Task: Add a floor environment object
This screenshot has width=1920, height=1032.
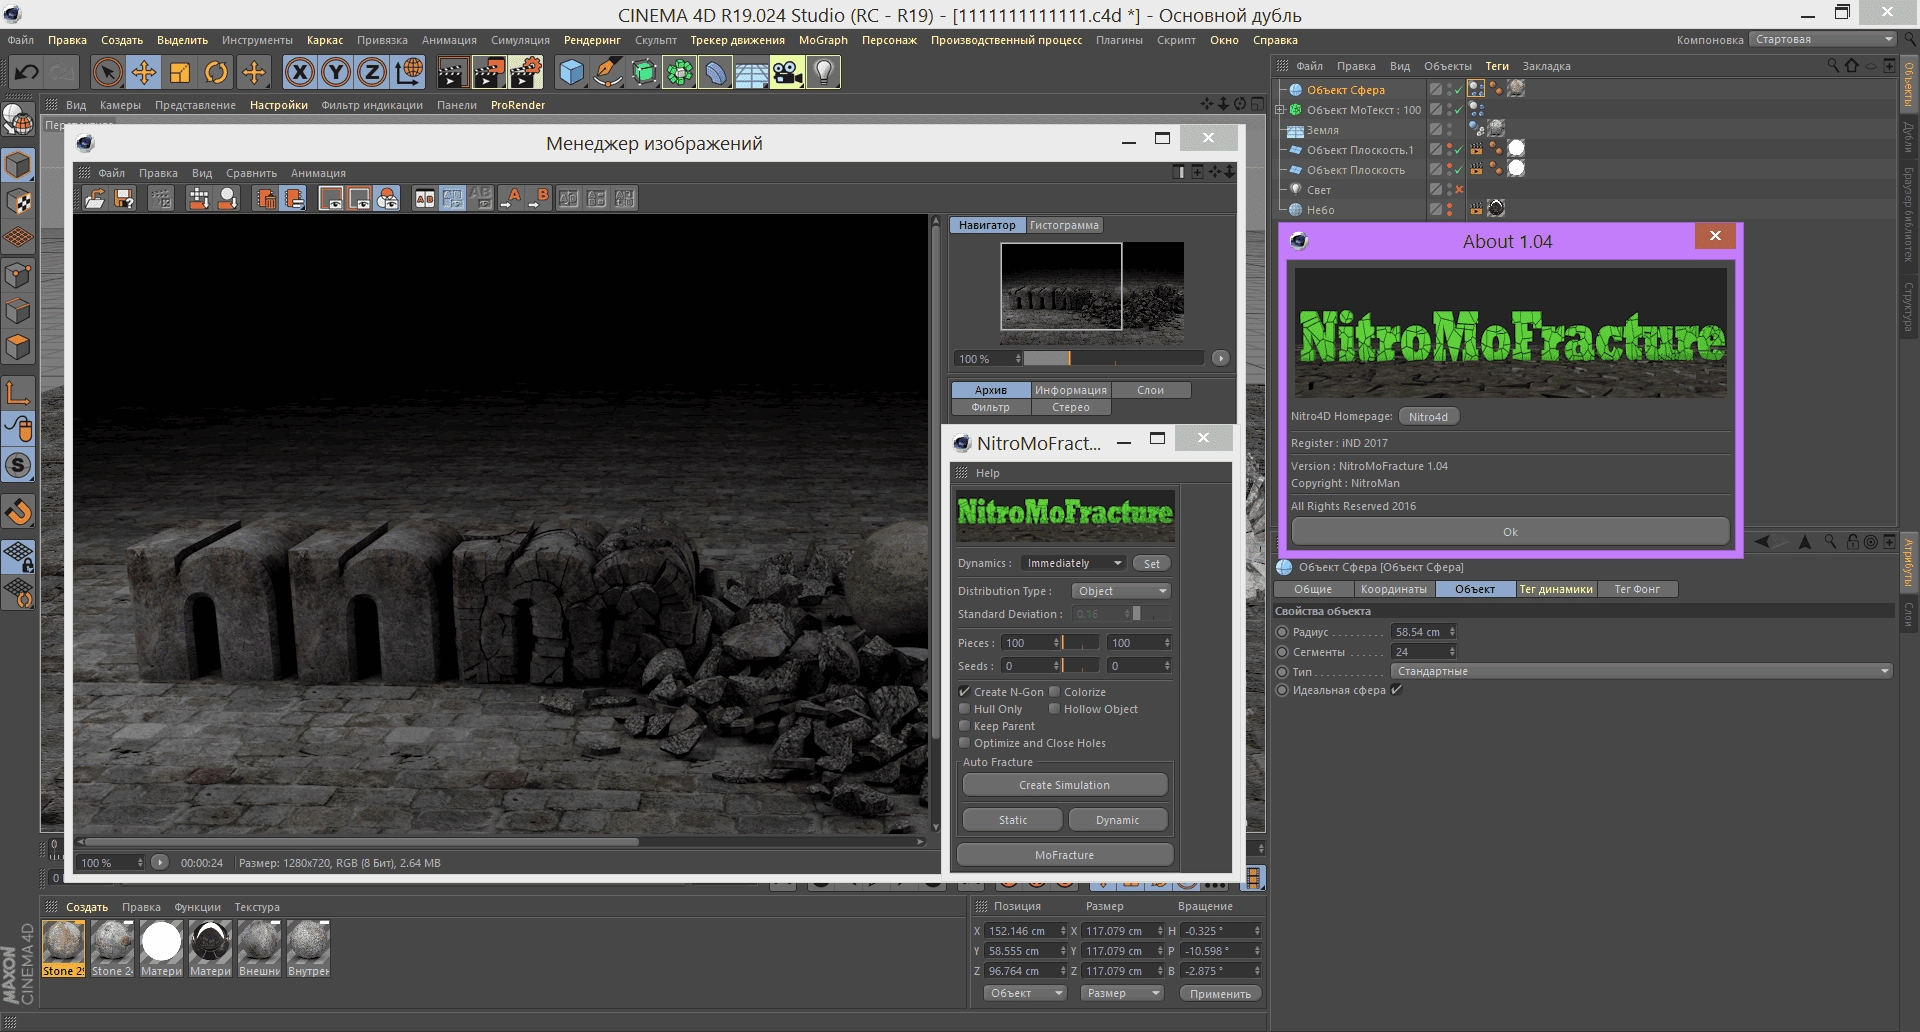Action: click(752, 72)
